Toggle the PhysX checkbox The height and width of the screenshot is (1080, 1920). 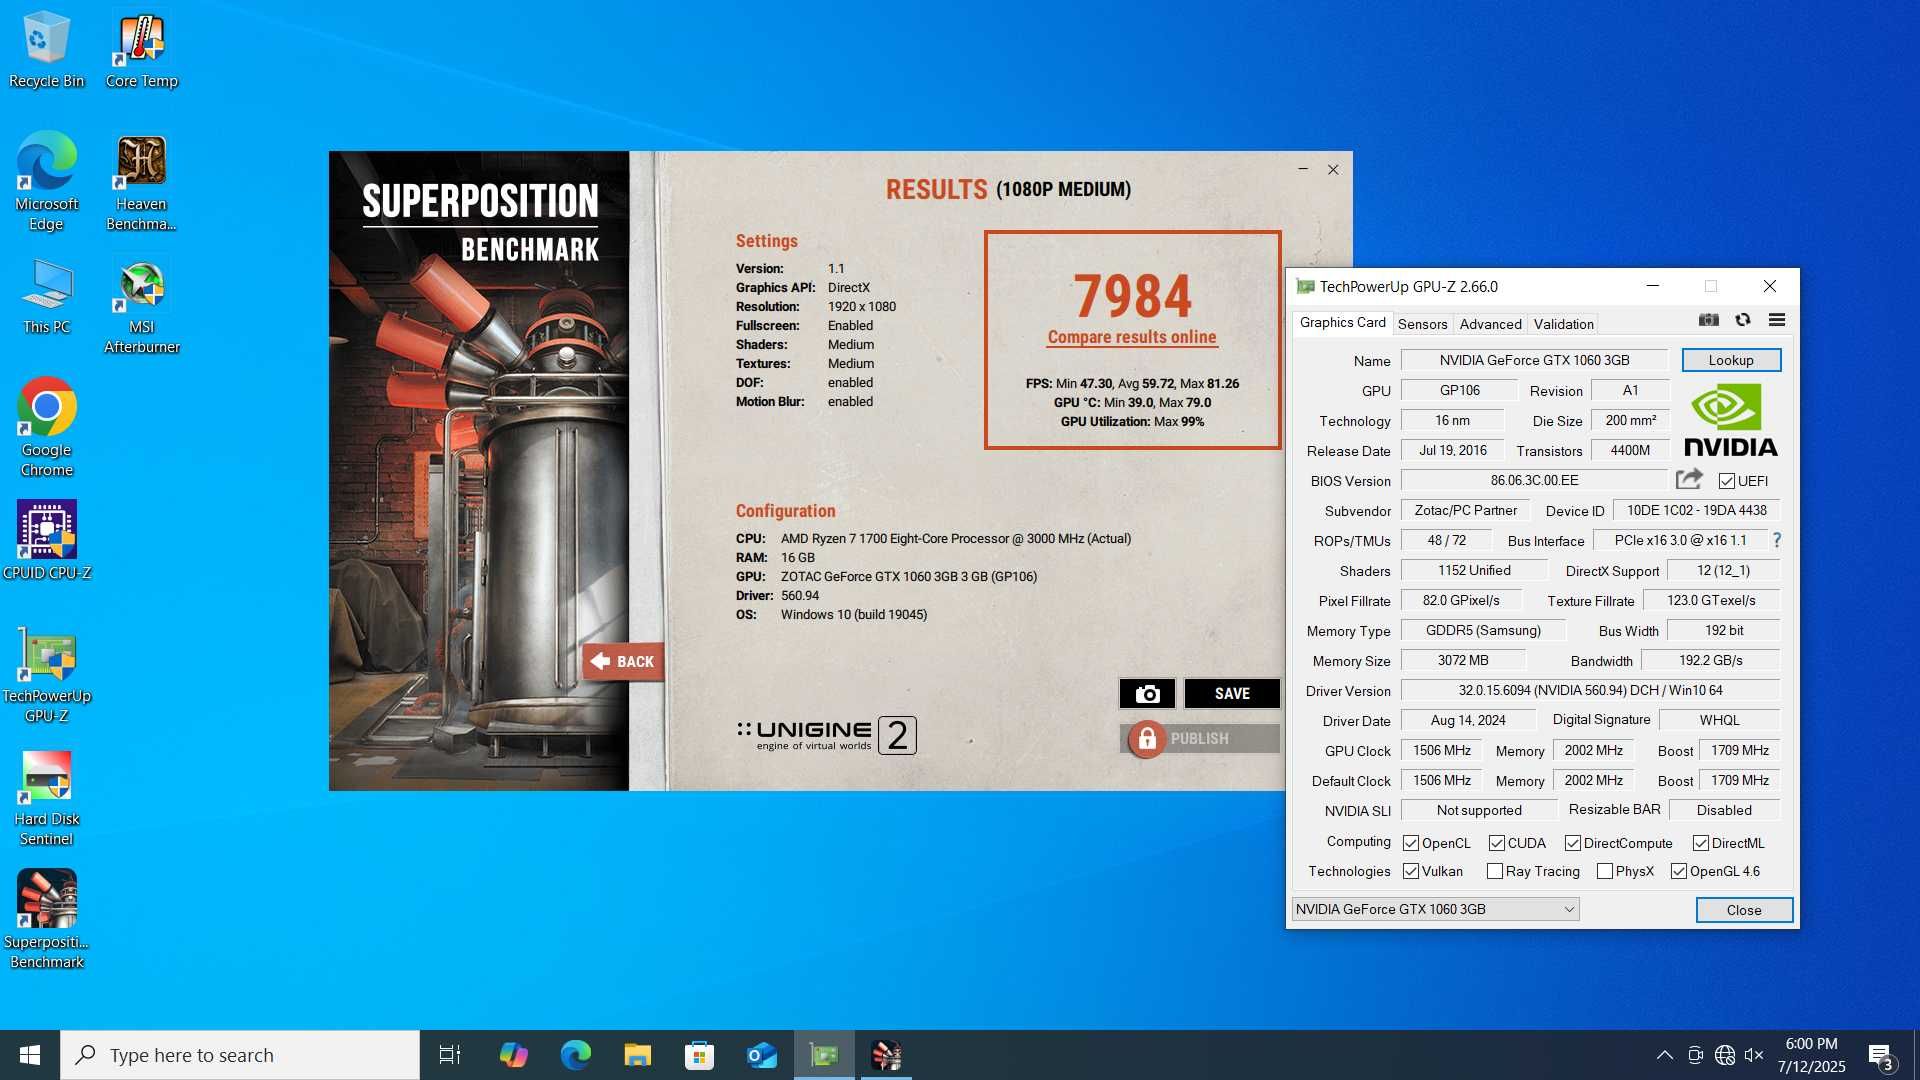click(x=1605, y=871)
